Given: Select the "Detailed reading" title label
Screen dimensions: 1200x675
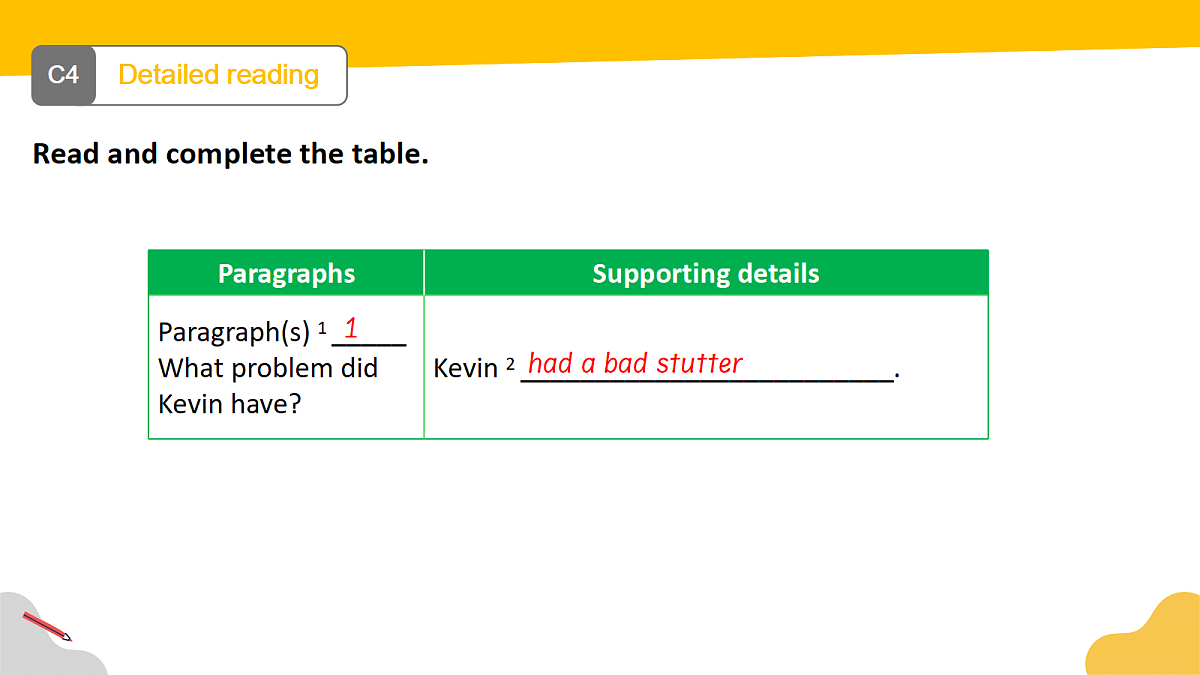Looking at the screenshot, I should click(218, 75).
